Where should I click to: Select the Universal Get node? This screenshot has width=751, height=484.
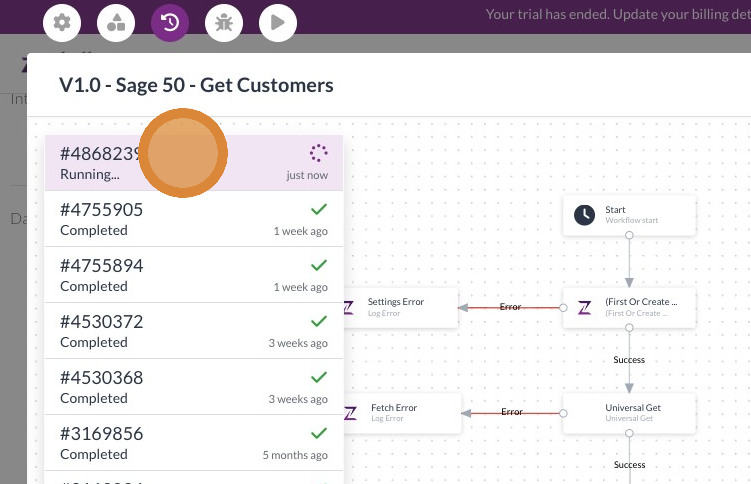(629, 413)
